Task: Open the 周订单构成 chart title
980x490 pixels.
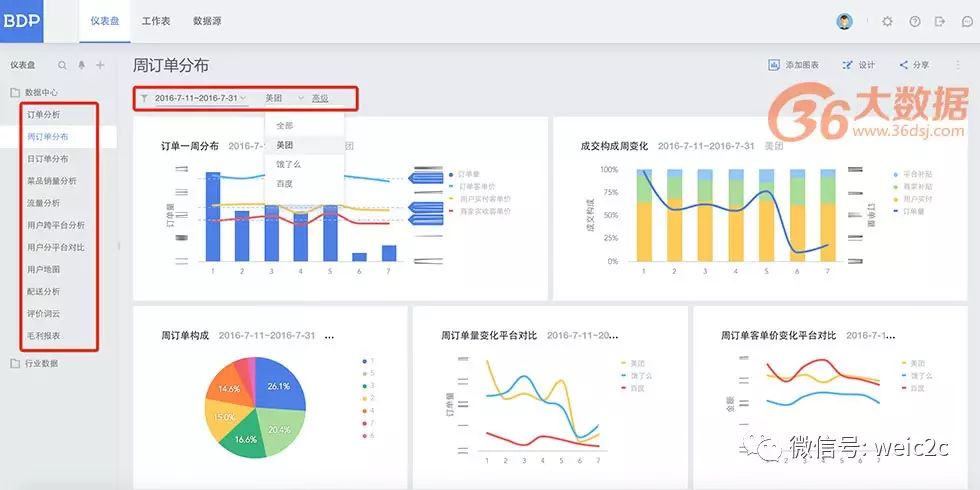Action: point(185,336)
